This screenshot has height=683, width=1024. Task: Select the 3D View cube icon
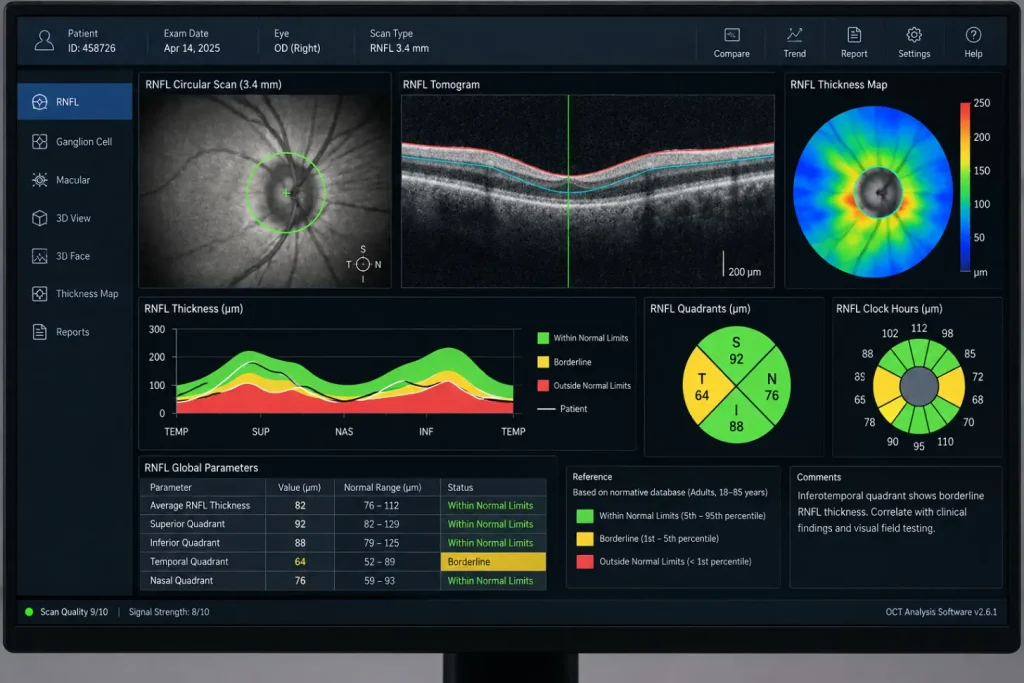point(40,218)
